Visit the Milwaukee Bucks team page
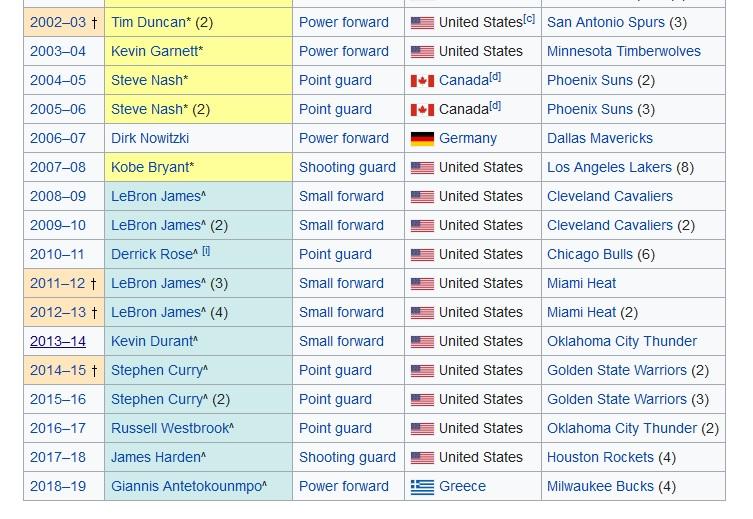 [600, 486]
